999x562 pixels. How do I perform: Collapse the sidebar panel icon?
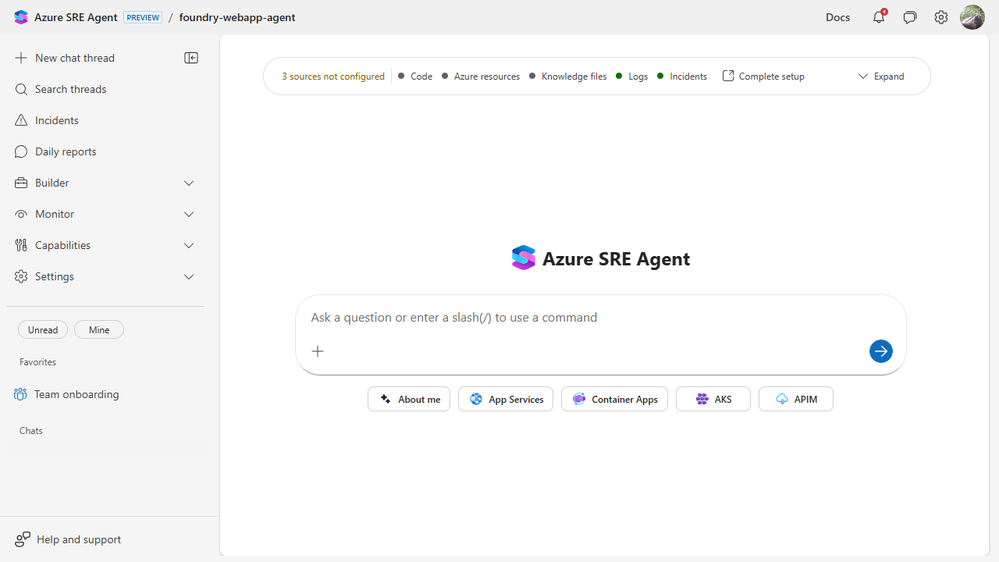pyautogui.click(x=191, y=58)
